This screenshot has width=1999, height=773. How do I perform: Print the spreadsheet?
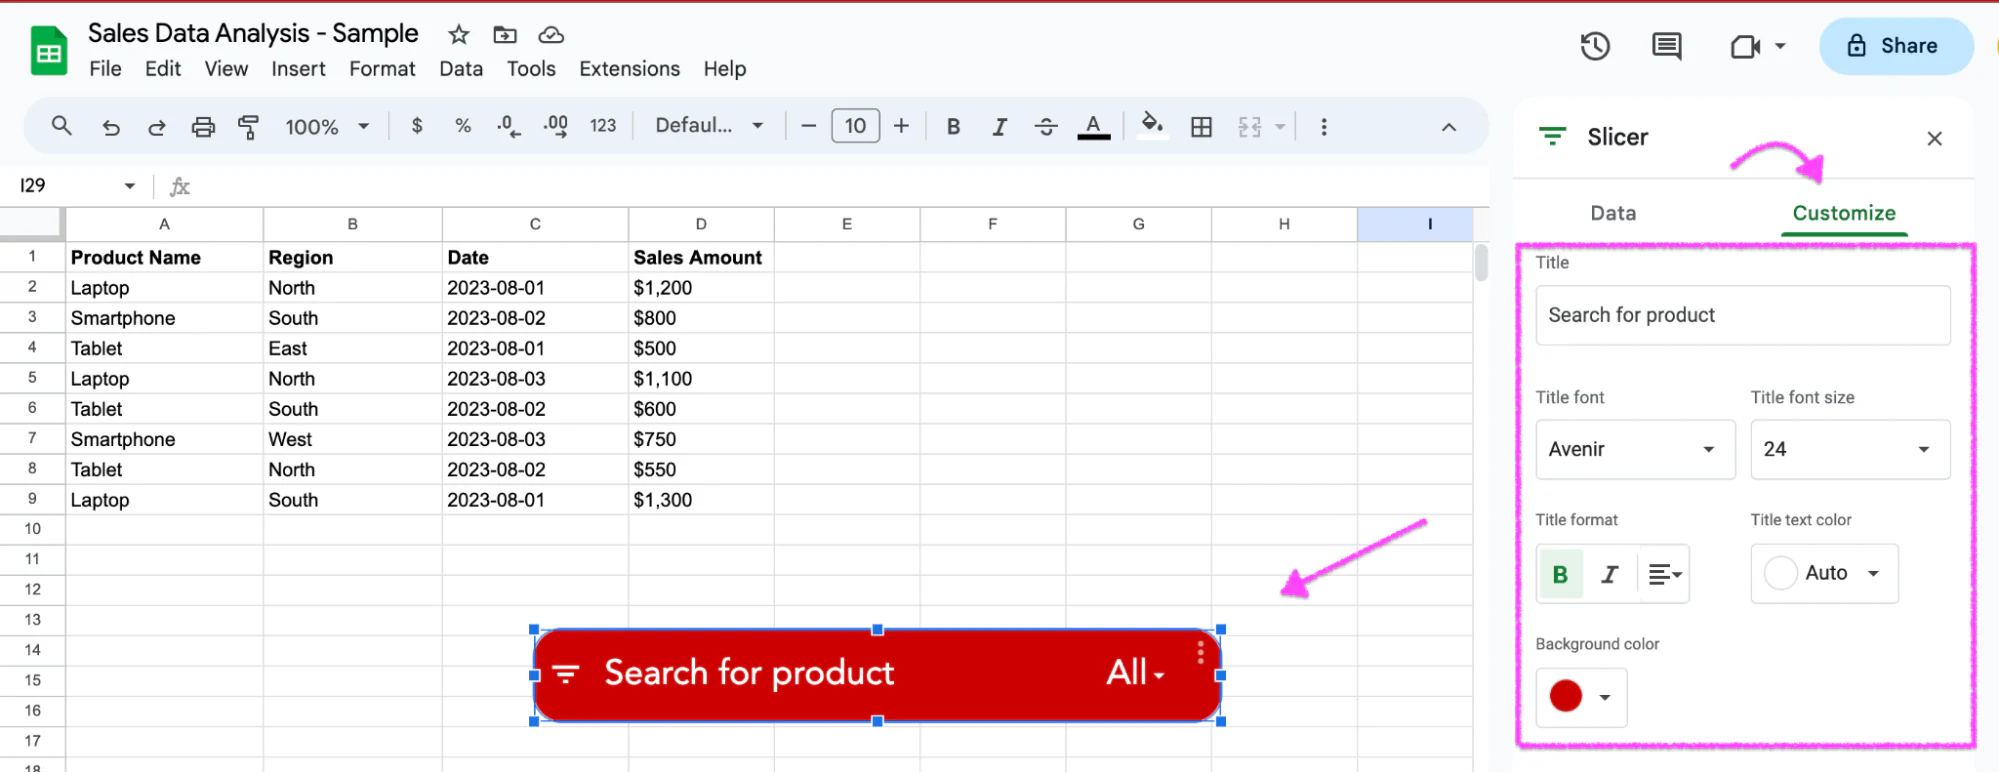click(x=203, y=127)
